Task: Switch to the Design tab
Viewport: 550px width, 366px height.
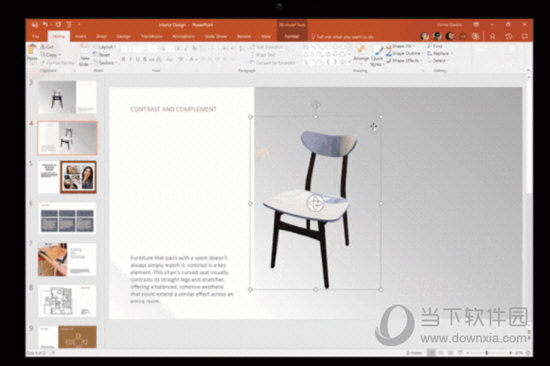Action: (x=123, y=36)
